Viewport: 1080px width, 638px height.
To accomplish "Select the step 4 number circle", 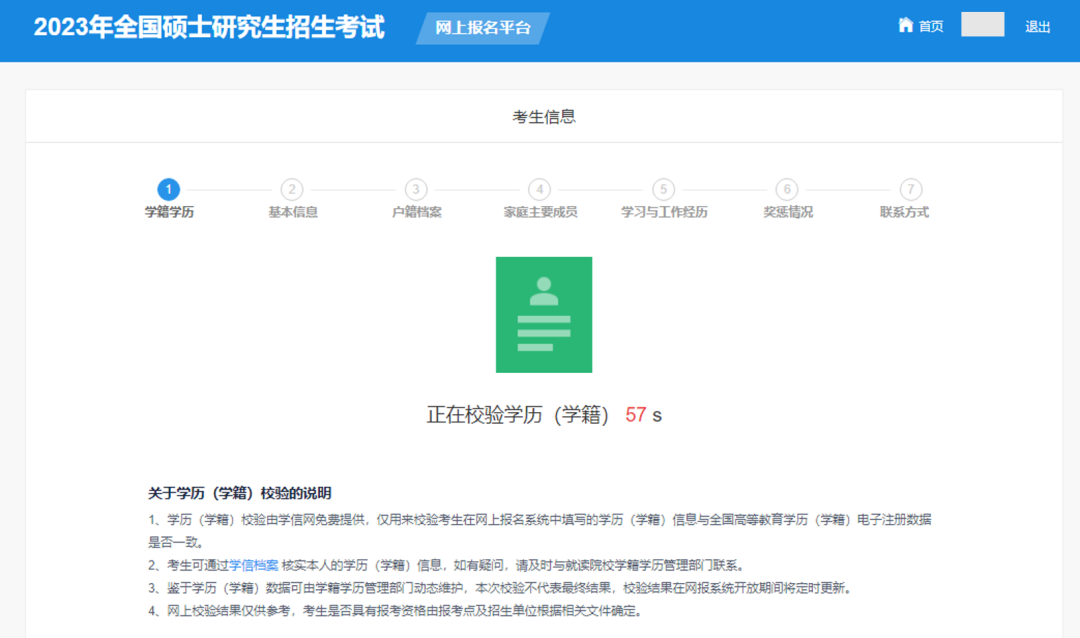I will point(540,190).
